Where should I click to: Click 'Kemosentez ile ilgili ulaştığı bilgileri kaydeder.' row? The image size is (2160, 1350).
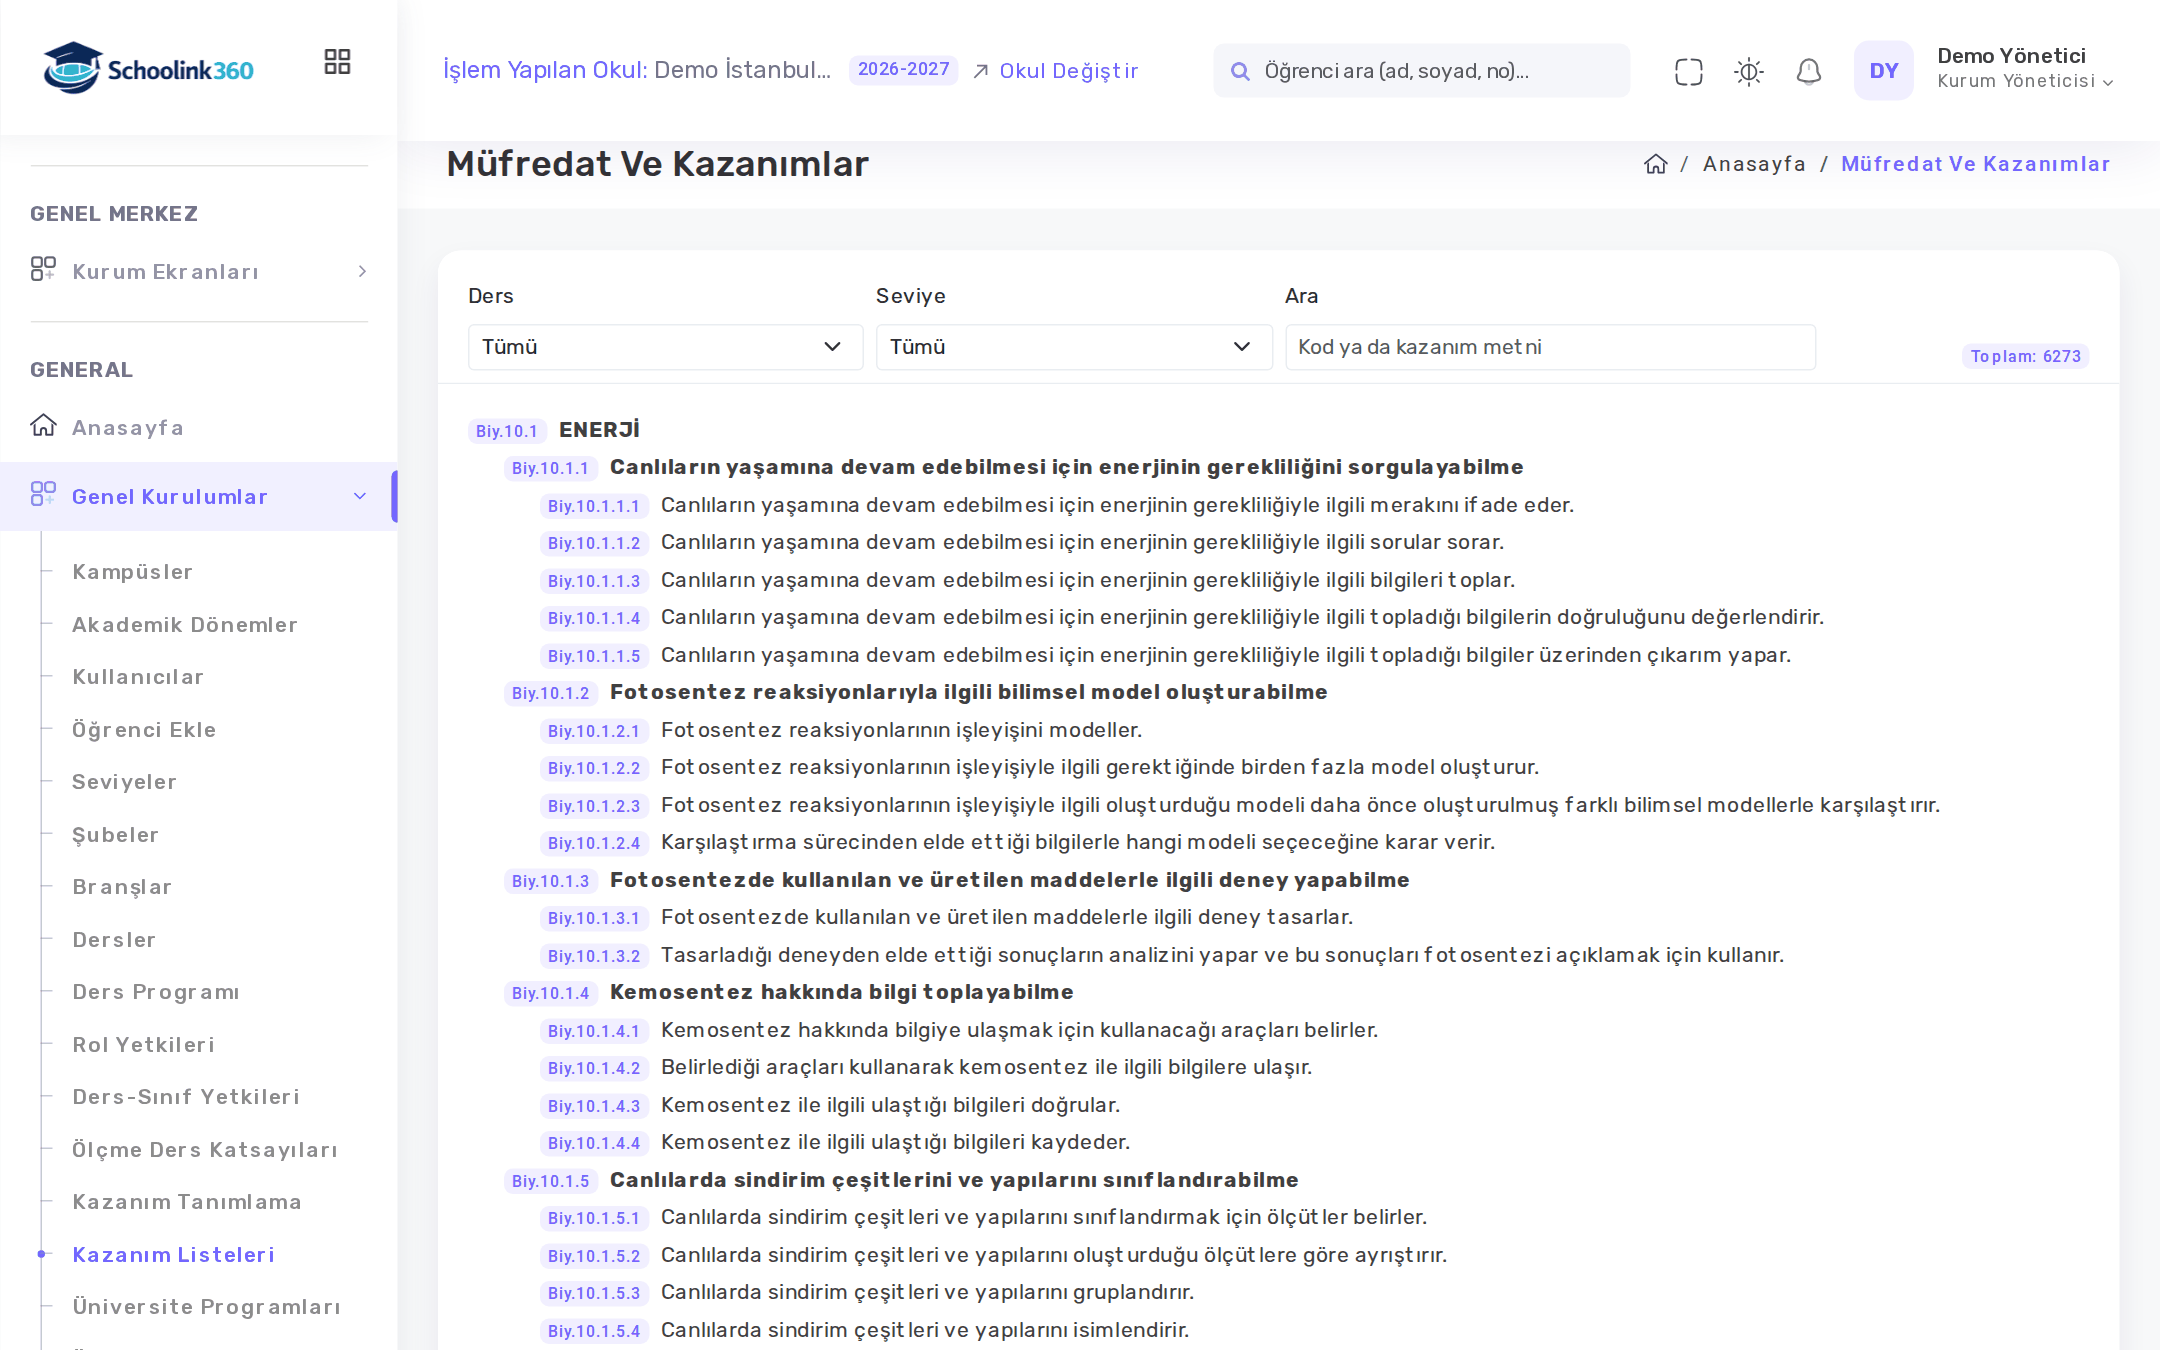(x=895, y=1142)
